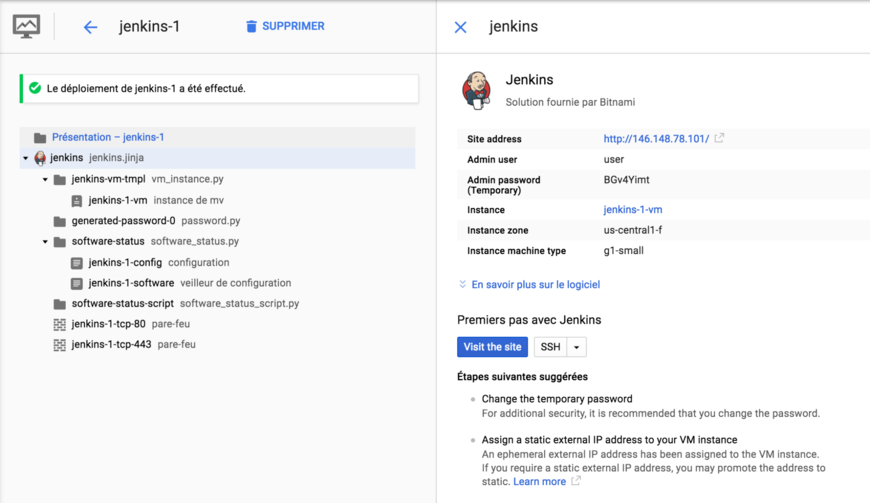This screenshot has height=503, width=870.
Task: Click 'Assign a static external IP address' step
Action: click(609, 440)
